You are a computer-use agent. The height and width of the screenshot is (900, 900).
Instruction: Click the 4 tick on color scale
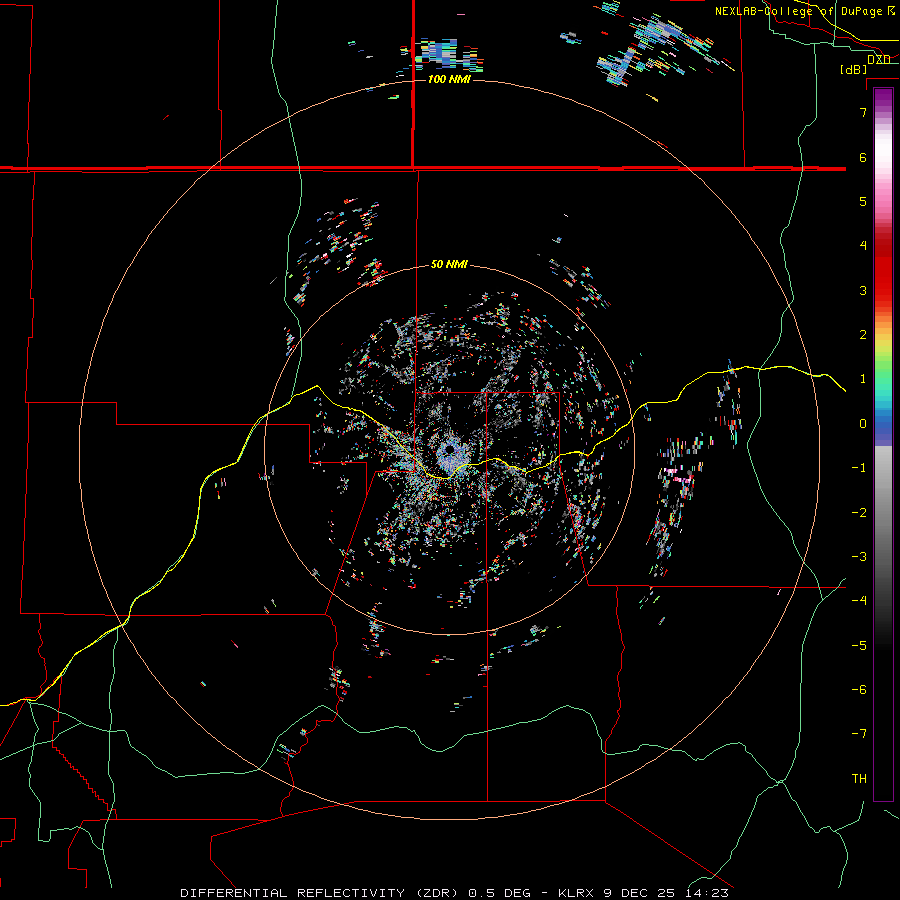pyautogui.click(x=863, y=246)
